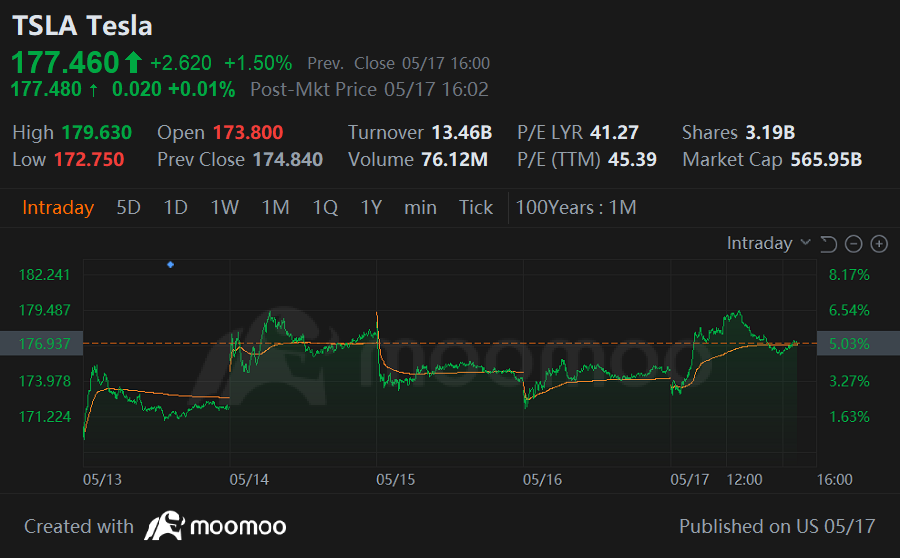Click the Low value 172.750

[x=89, y=160]
